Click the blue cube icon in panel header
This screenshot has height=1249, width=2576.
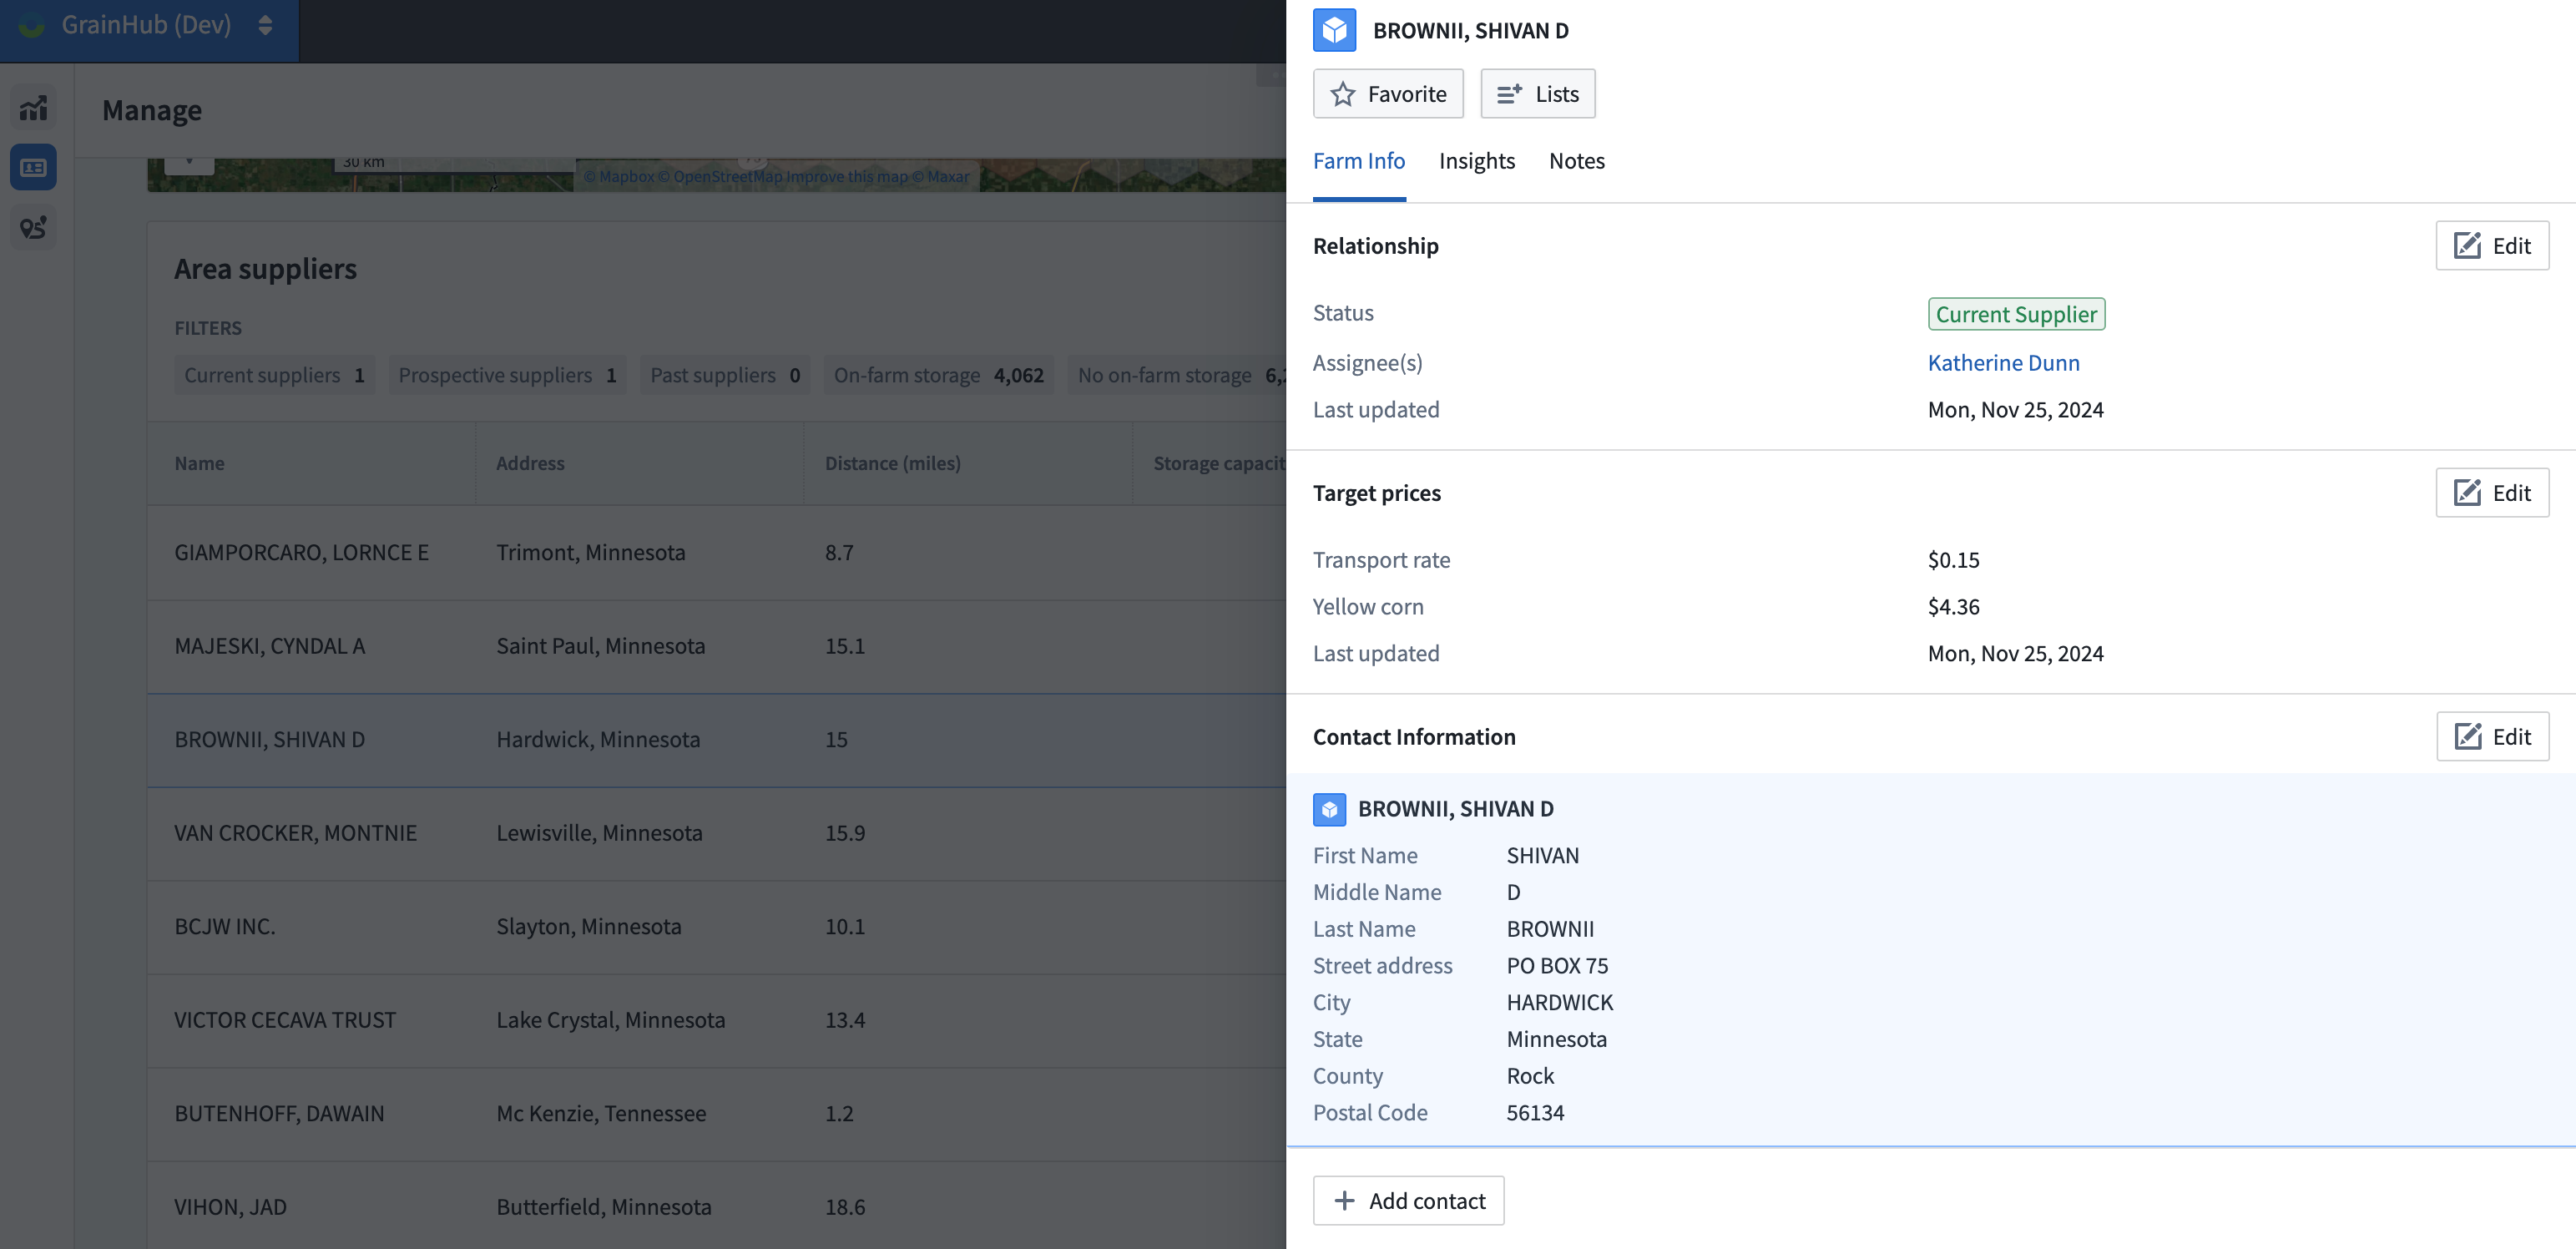(x=1334, y=30)
